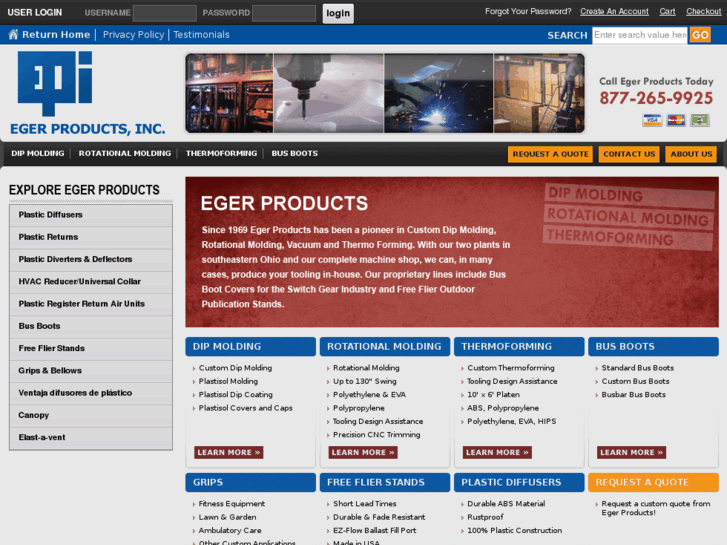Viewport: 727px width, 545px height.
Task: Click the Bus Boots card header
Action: click(653, 346)
